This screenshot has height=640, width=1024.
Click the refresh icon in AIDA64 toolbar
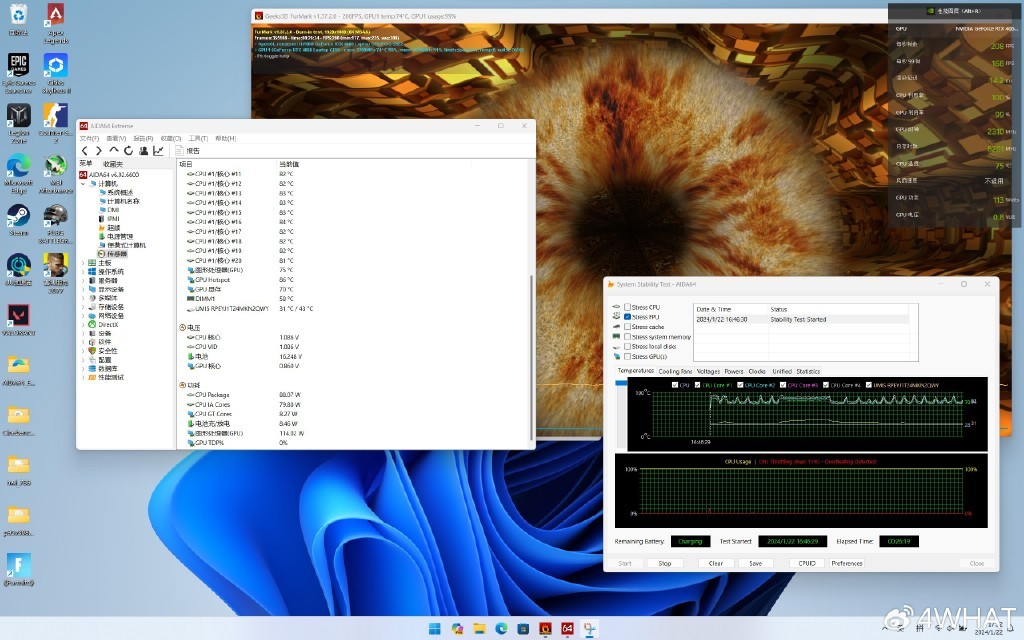click(128, 150)
